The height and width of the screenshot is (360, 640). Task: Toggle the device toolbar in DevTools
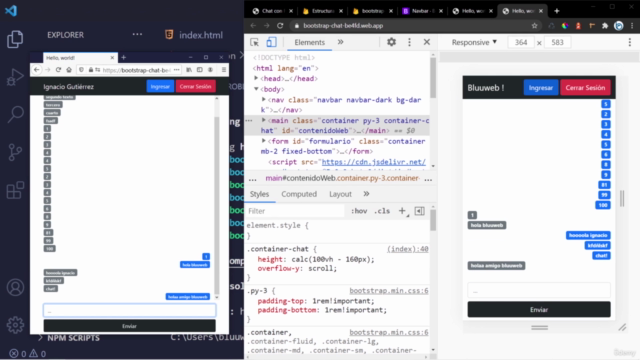coord(271,42)
